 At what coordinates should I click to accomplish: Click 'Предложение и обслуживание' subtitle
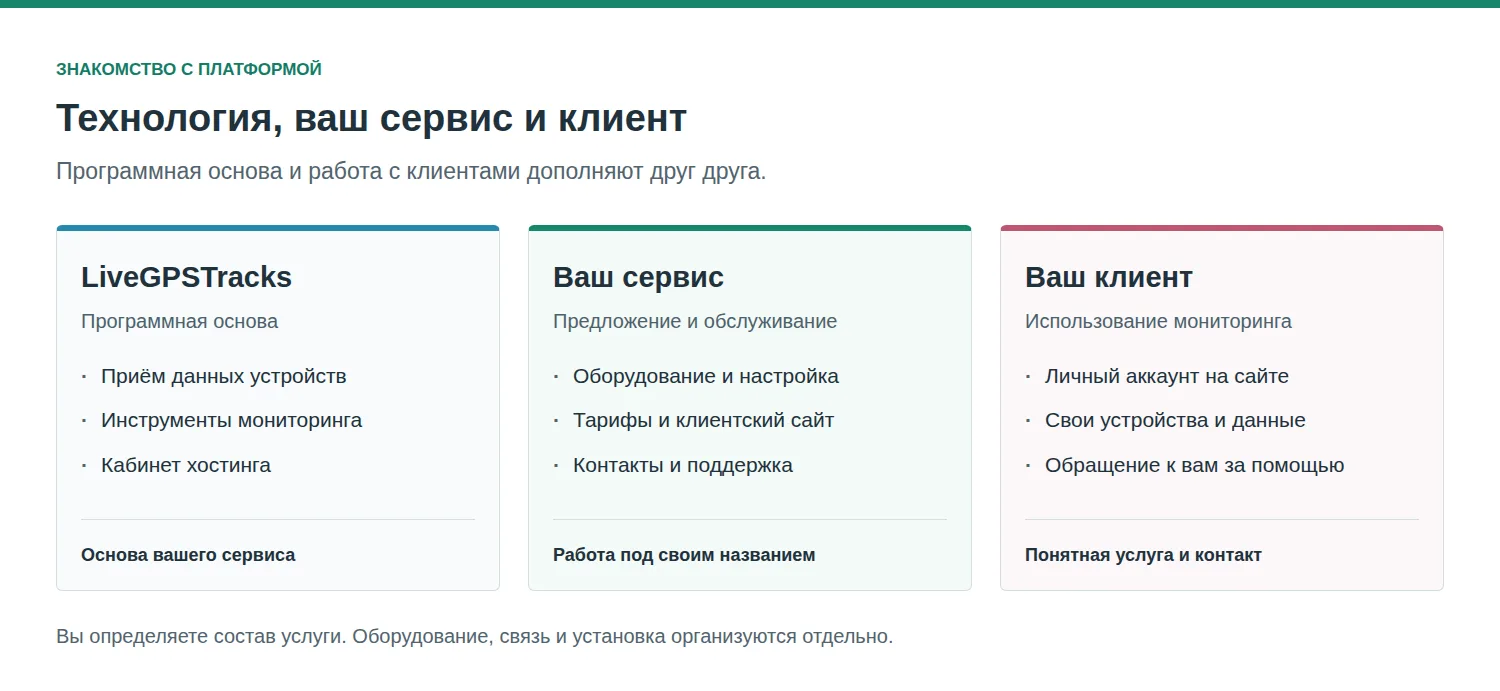pos(695,321)
